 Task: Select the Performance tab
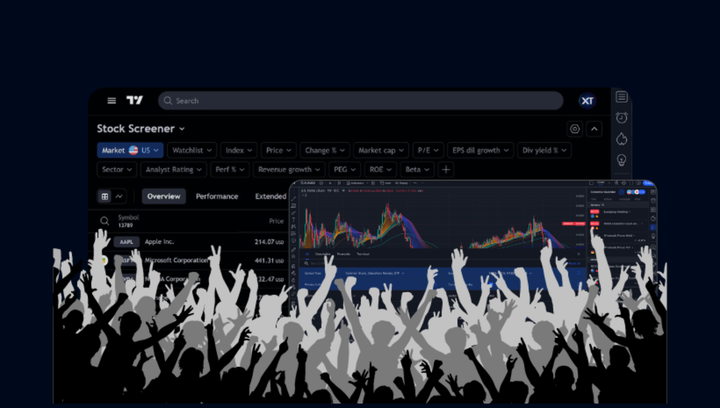(217, 196)
